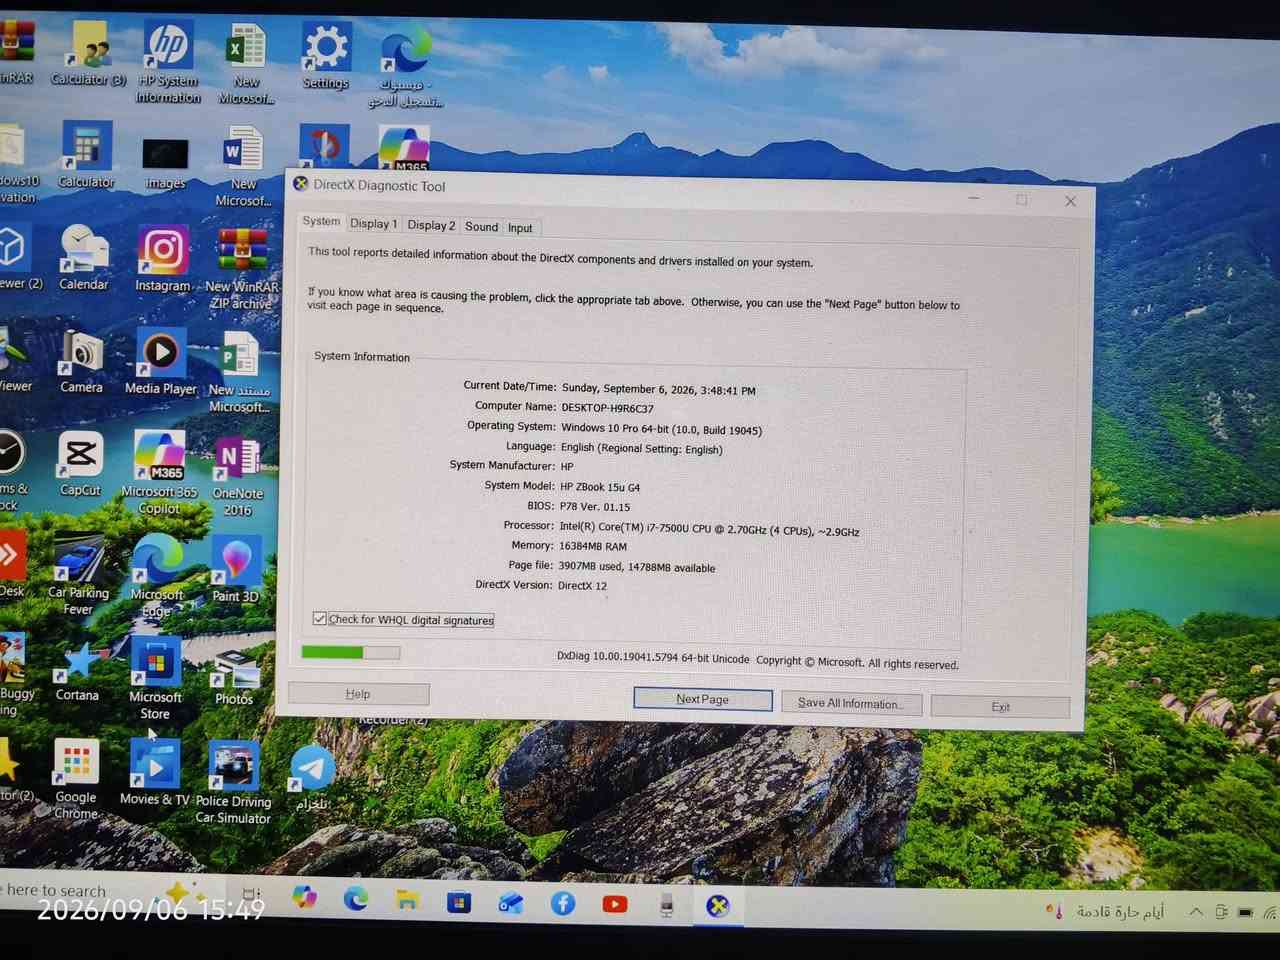Click the BIOS value P78 Ver. 01.15

[595, 507]
